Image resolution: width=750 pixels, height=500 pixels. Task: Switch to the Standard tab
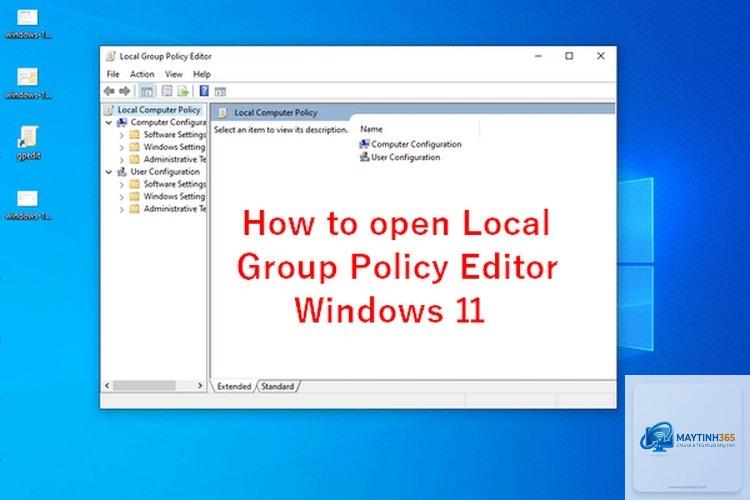277,386
